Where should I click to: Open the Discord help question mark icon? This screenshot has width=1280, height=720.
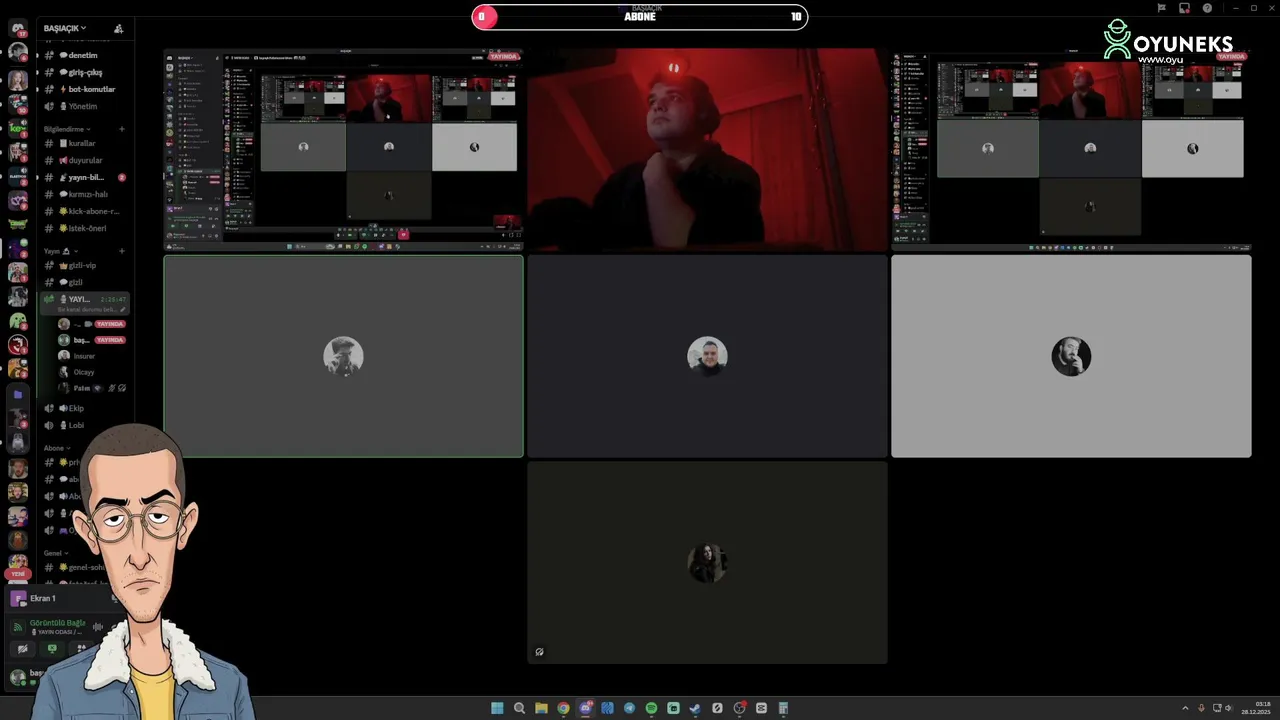[x=1207, y=8]
